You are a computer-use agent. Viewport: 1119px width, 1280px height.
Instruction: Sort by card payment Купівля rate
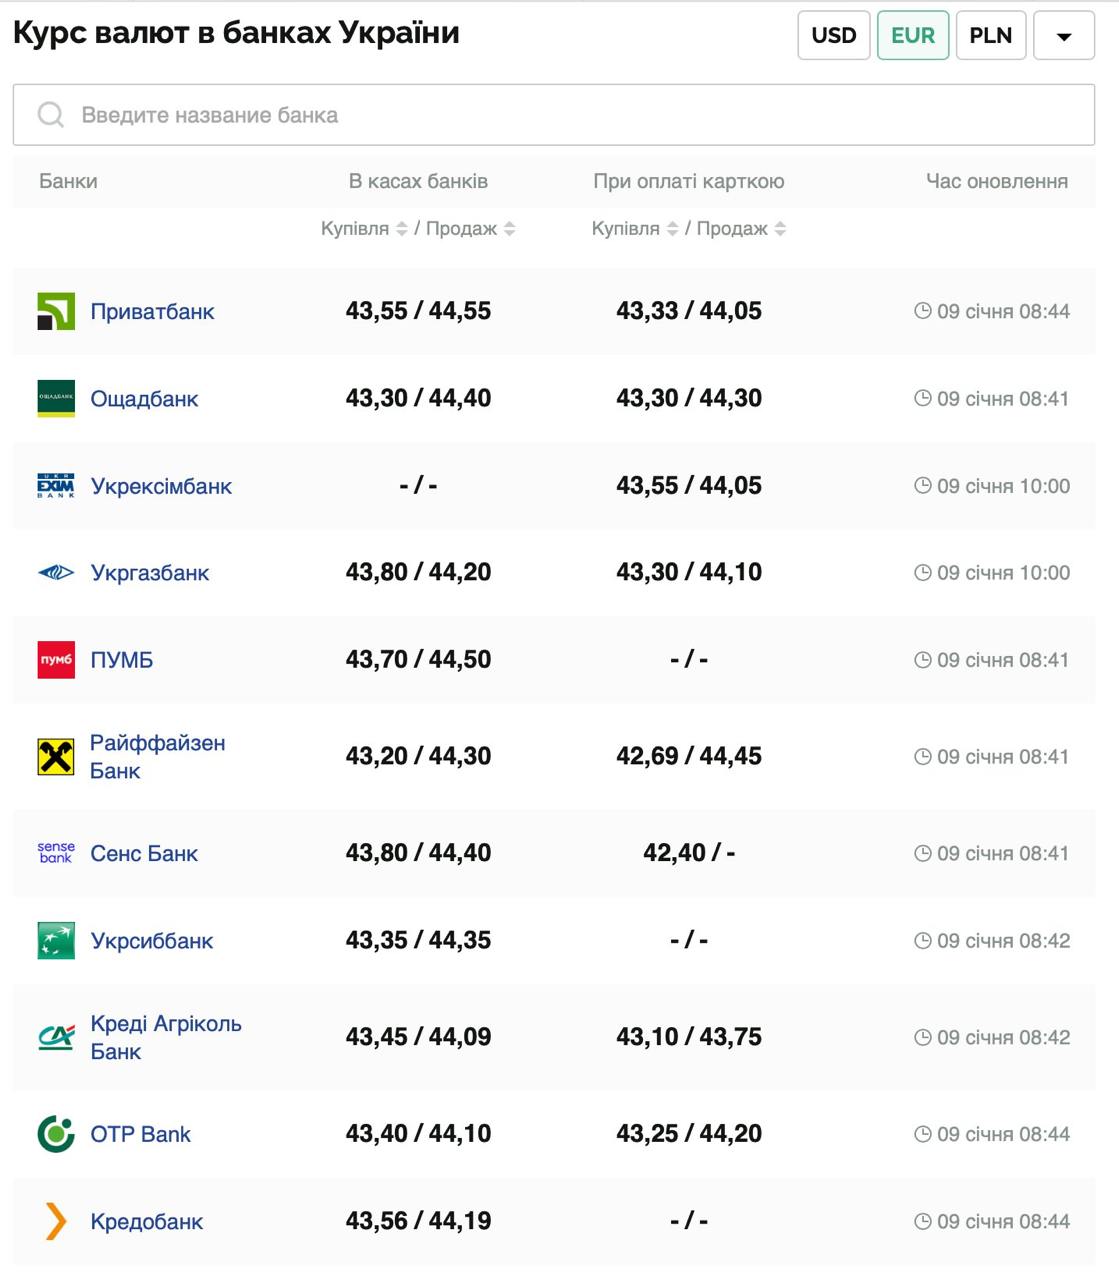[x=672, y=229]
